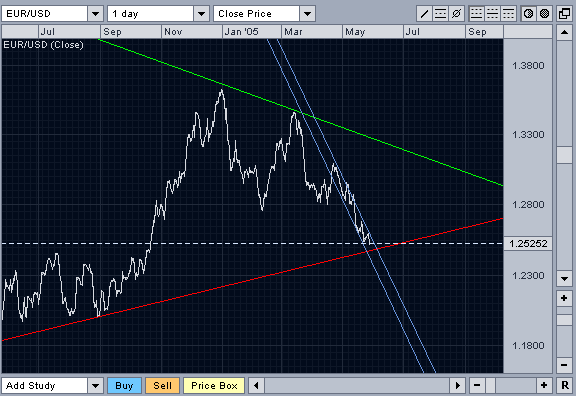Click the Jan '05 date axis label
The height and width of the screenshot is (396, 576).
pyautogui.click(x=241, y=32)
